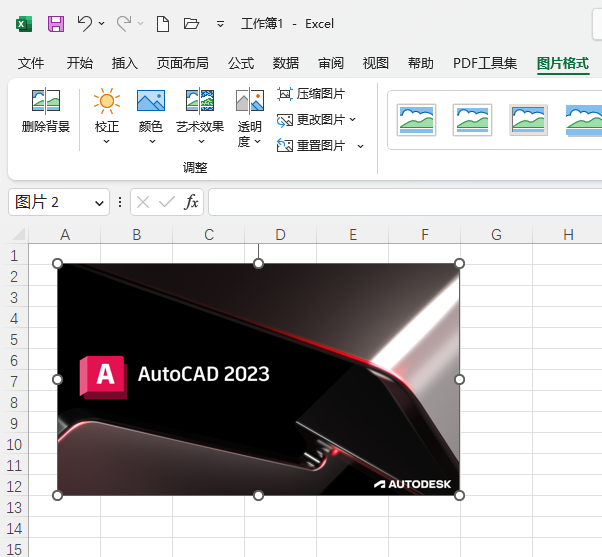
Task: Click the Excel application icon
Action: pos(24,24)
